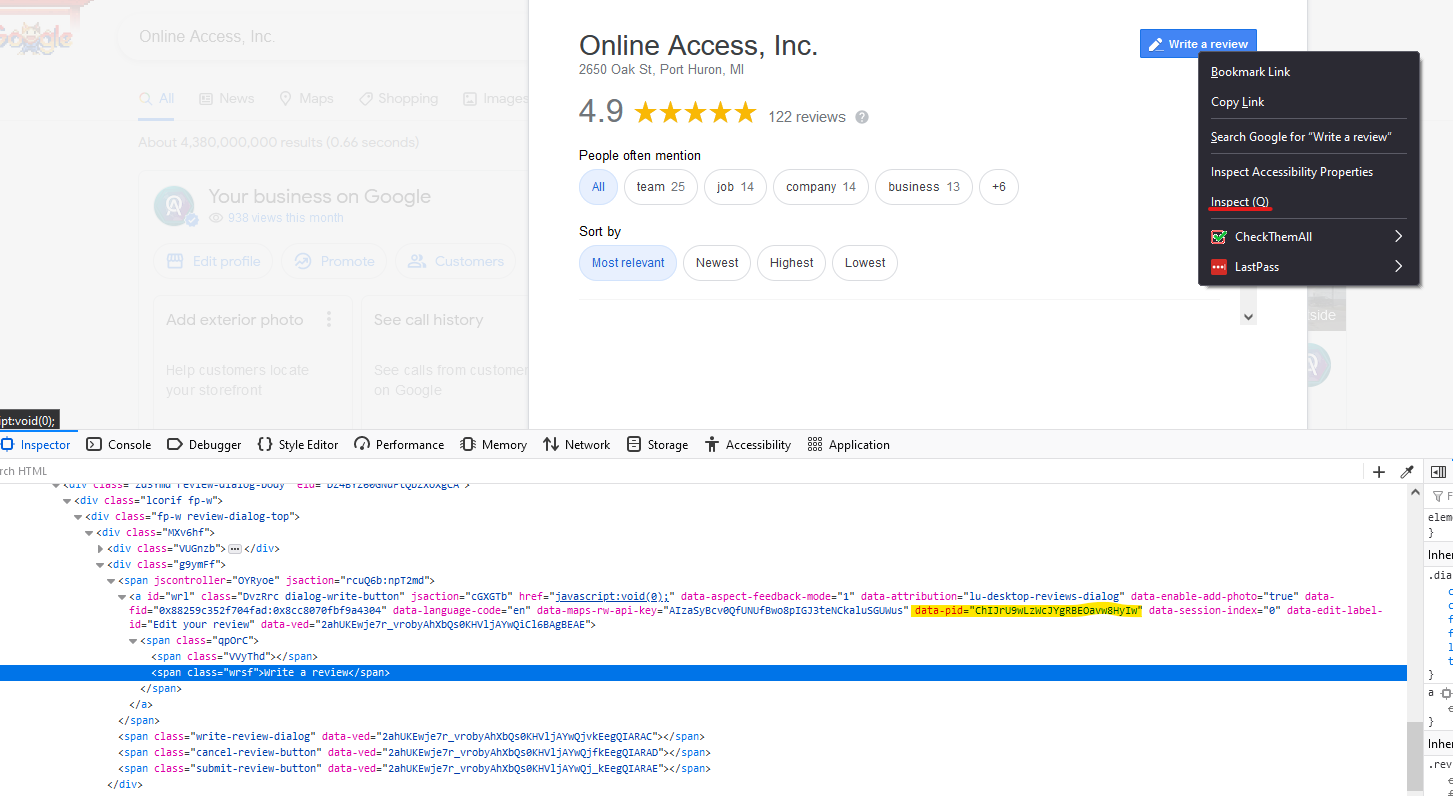Expand the LastPass submenu arrow
1453x796 pixels.
(1398, 267)
